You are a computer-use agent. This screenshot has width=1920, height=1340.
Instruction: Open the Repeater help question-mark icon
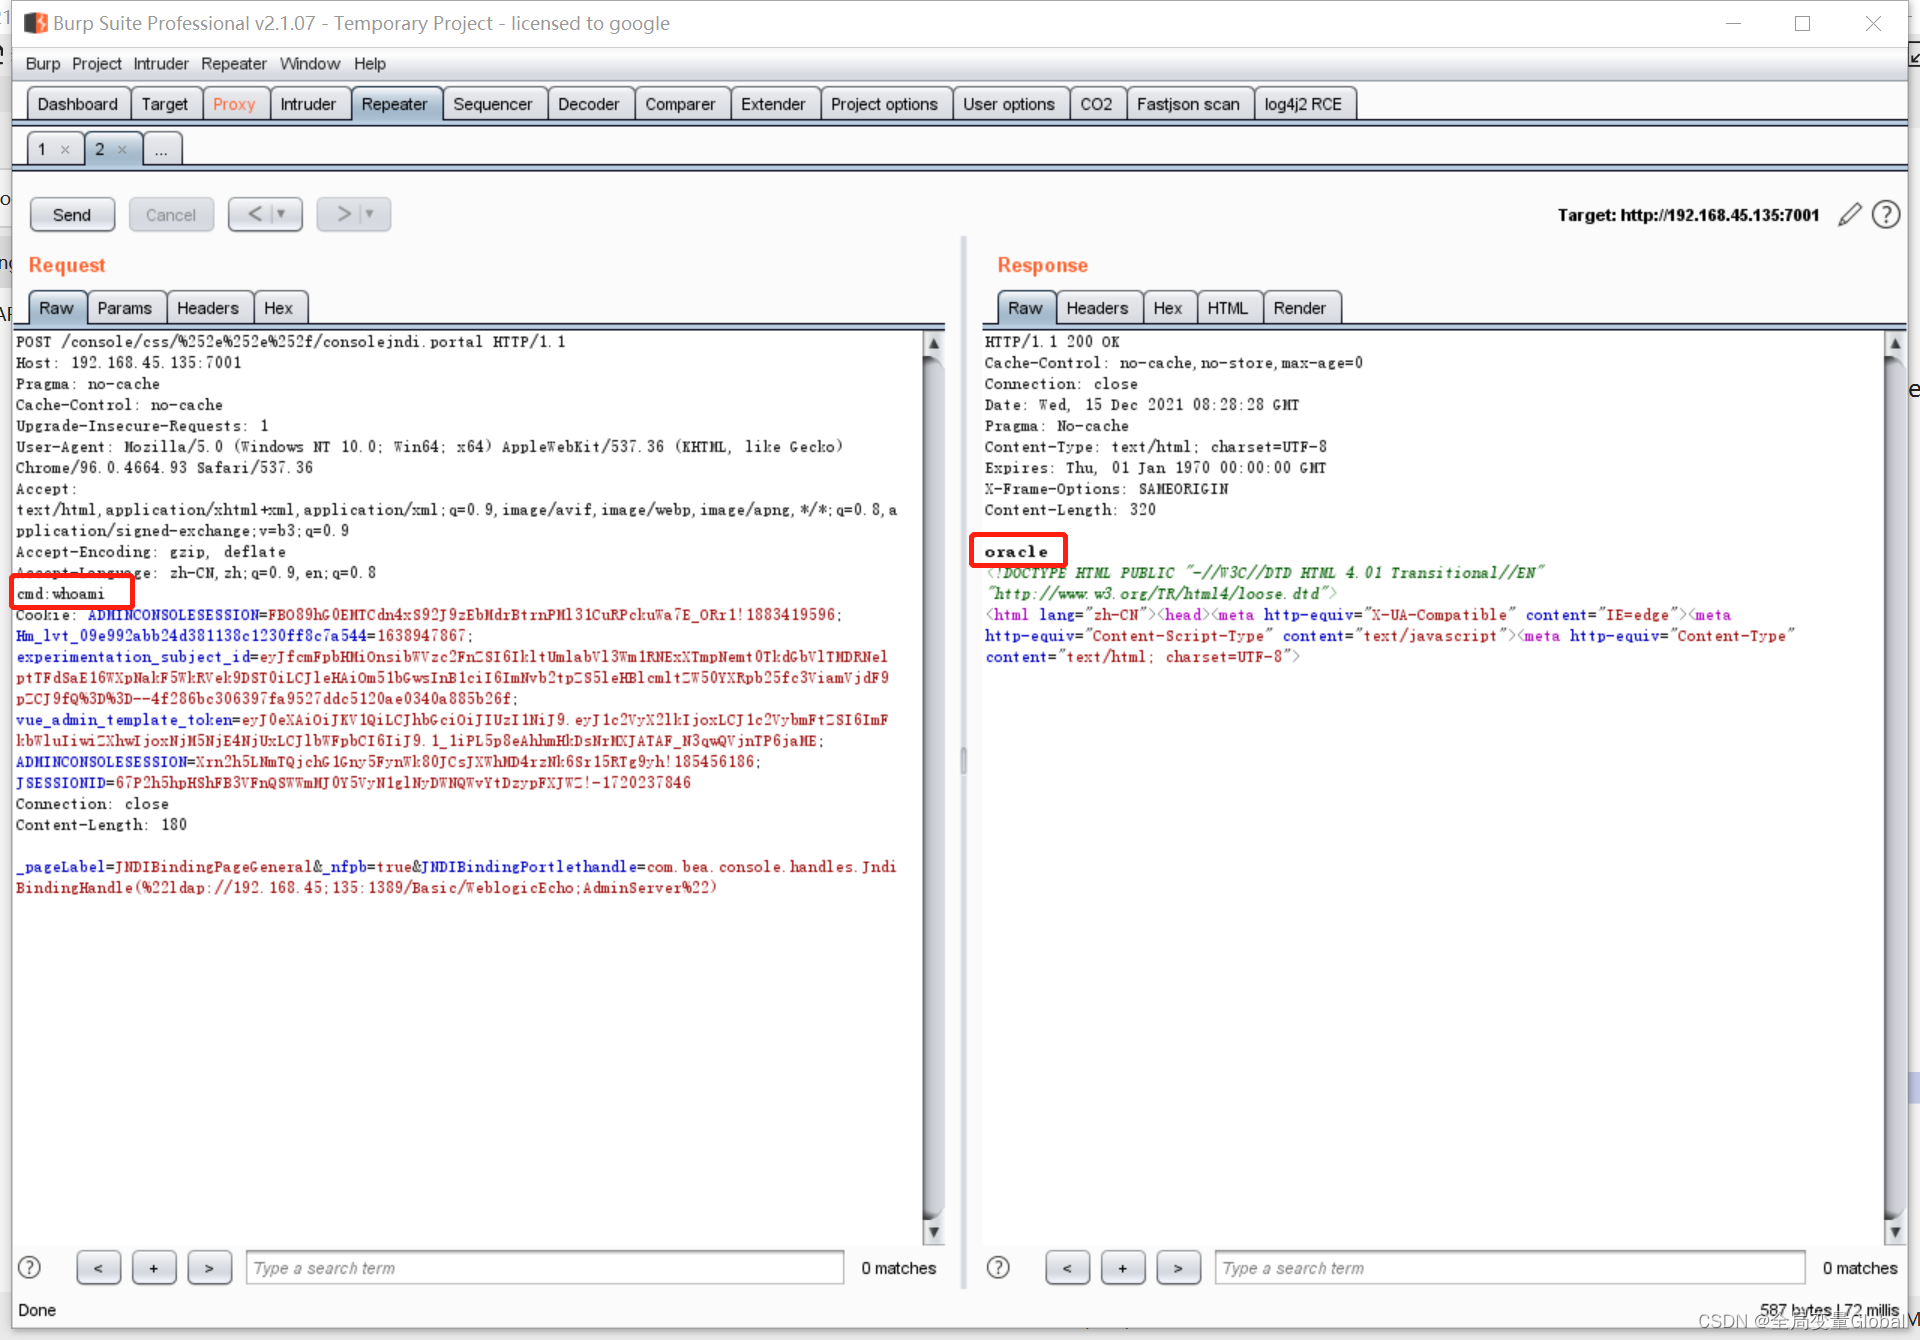tap(1886, 214)
